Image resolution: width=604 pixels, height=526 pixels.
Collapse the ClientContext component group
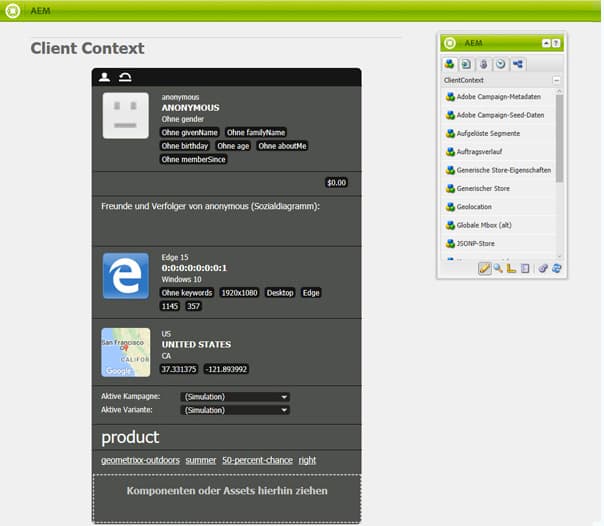point(556,80)
